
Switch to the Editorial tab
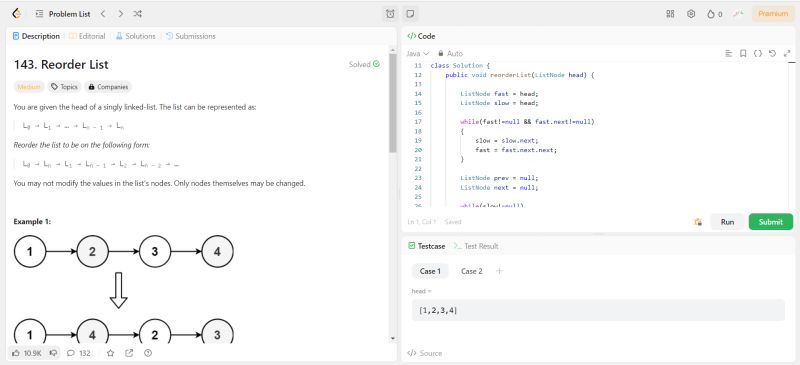87,36
